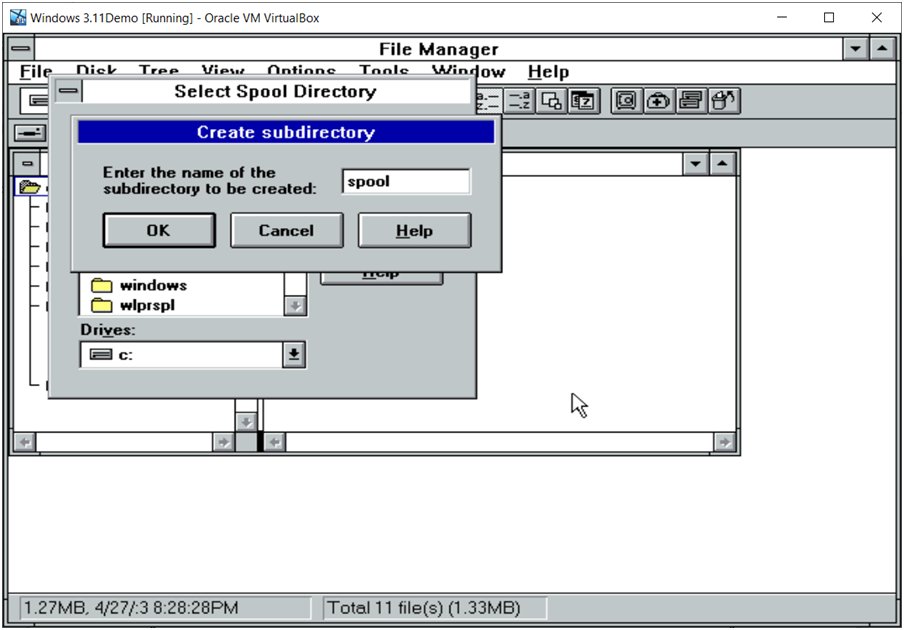
Task: Click the Select Spool Directory title bar
Action: pyautogui.click(x=276, y=91)
